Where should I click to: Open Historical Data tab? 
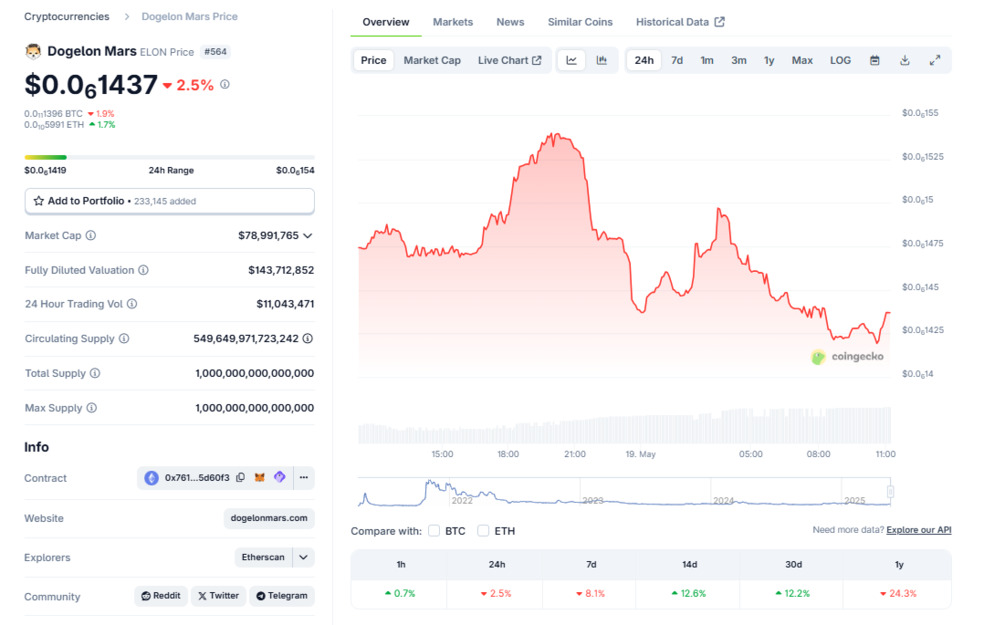coord(680,22)
